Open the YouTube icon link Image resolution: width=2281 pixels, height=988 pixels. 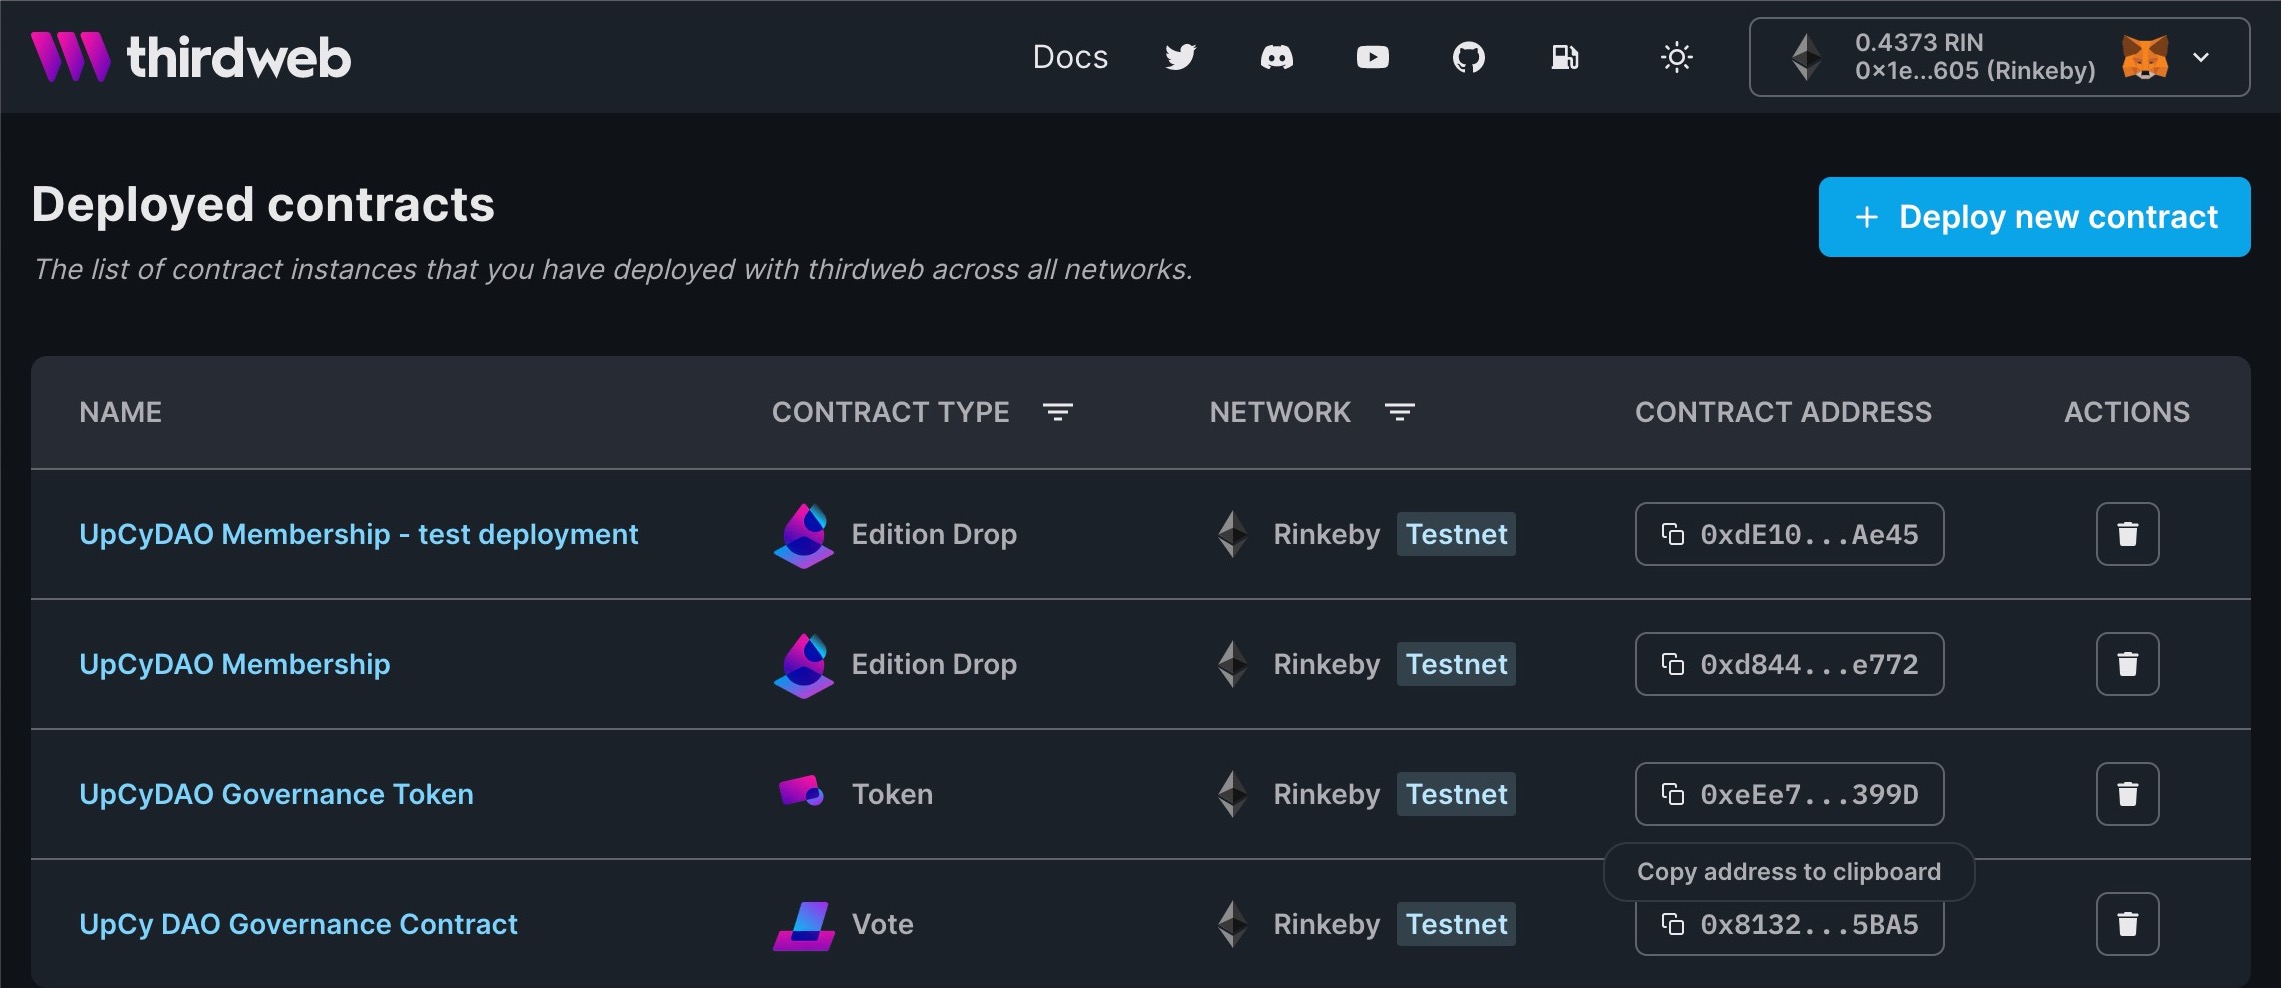[x=1372, y=57]
